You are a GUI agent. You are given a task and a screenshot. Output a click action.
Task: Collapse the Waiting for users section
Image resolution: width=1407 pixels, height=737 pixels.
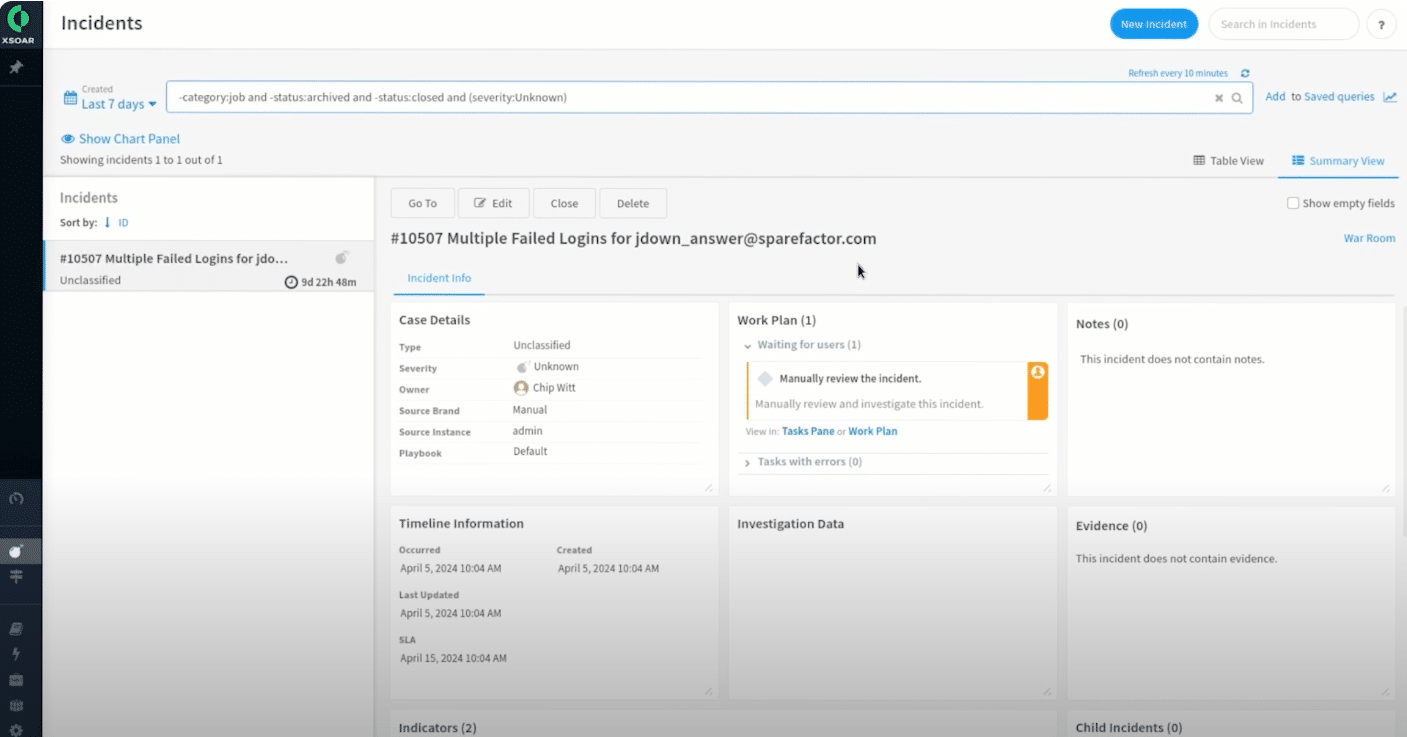(x=748, y=345)
